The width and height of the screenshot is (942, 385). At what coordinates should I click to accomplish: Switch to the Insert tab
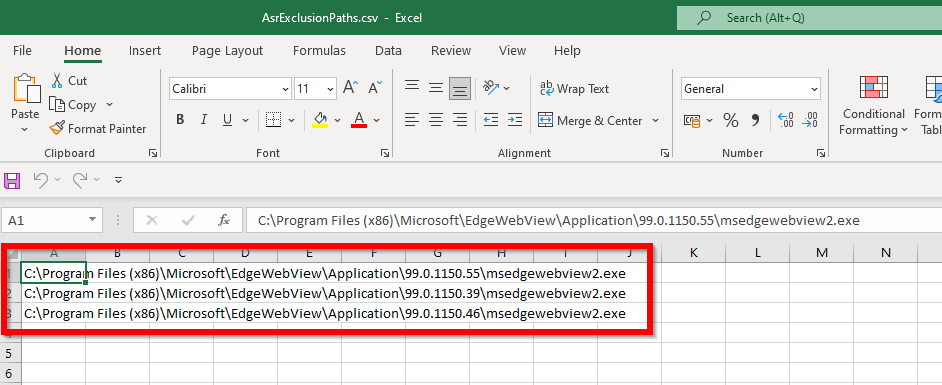point(145,50)
